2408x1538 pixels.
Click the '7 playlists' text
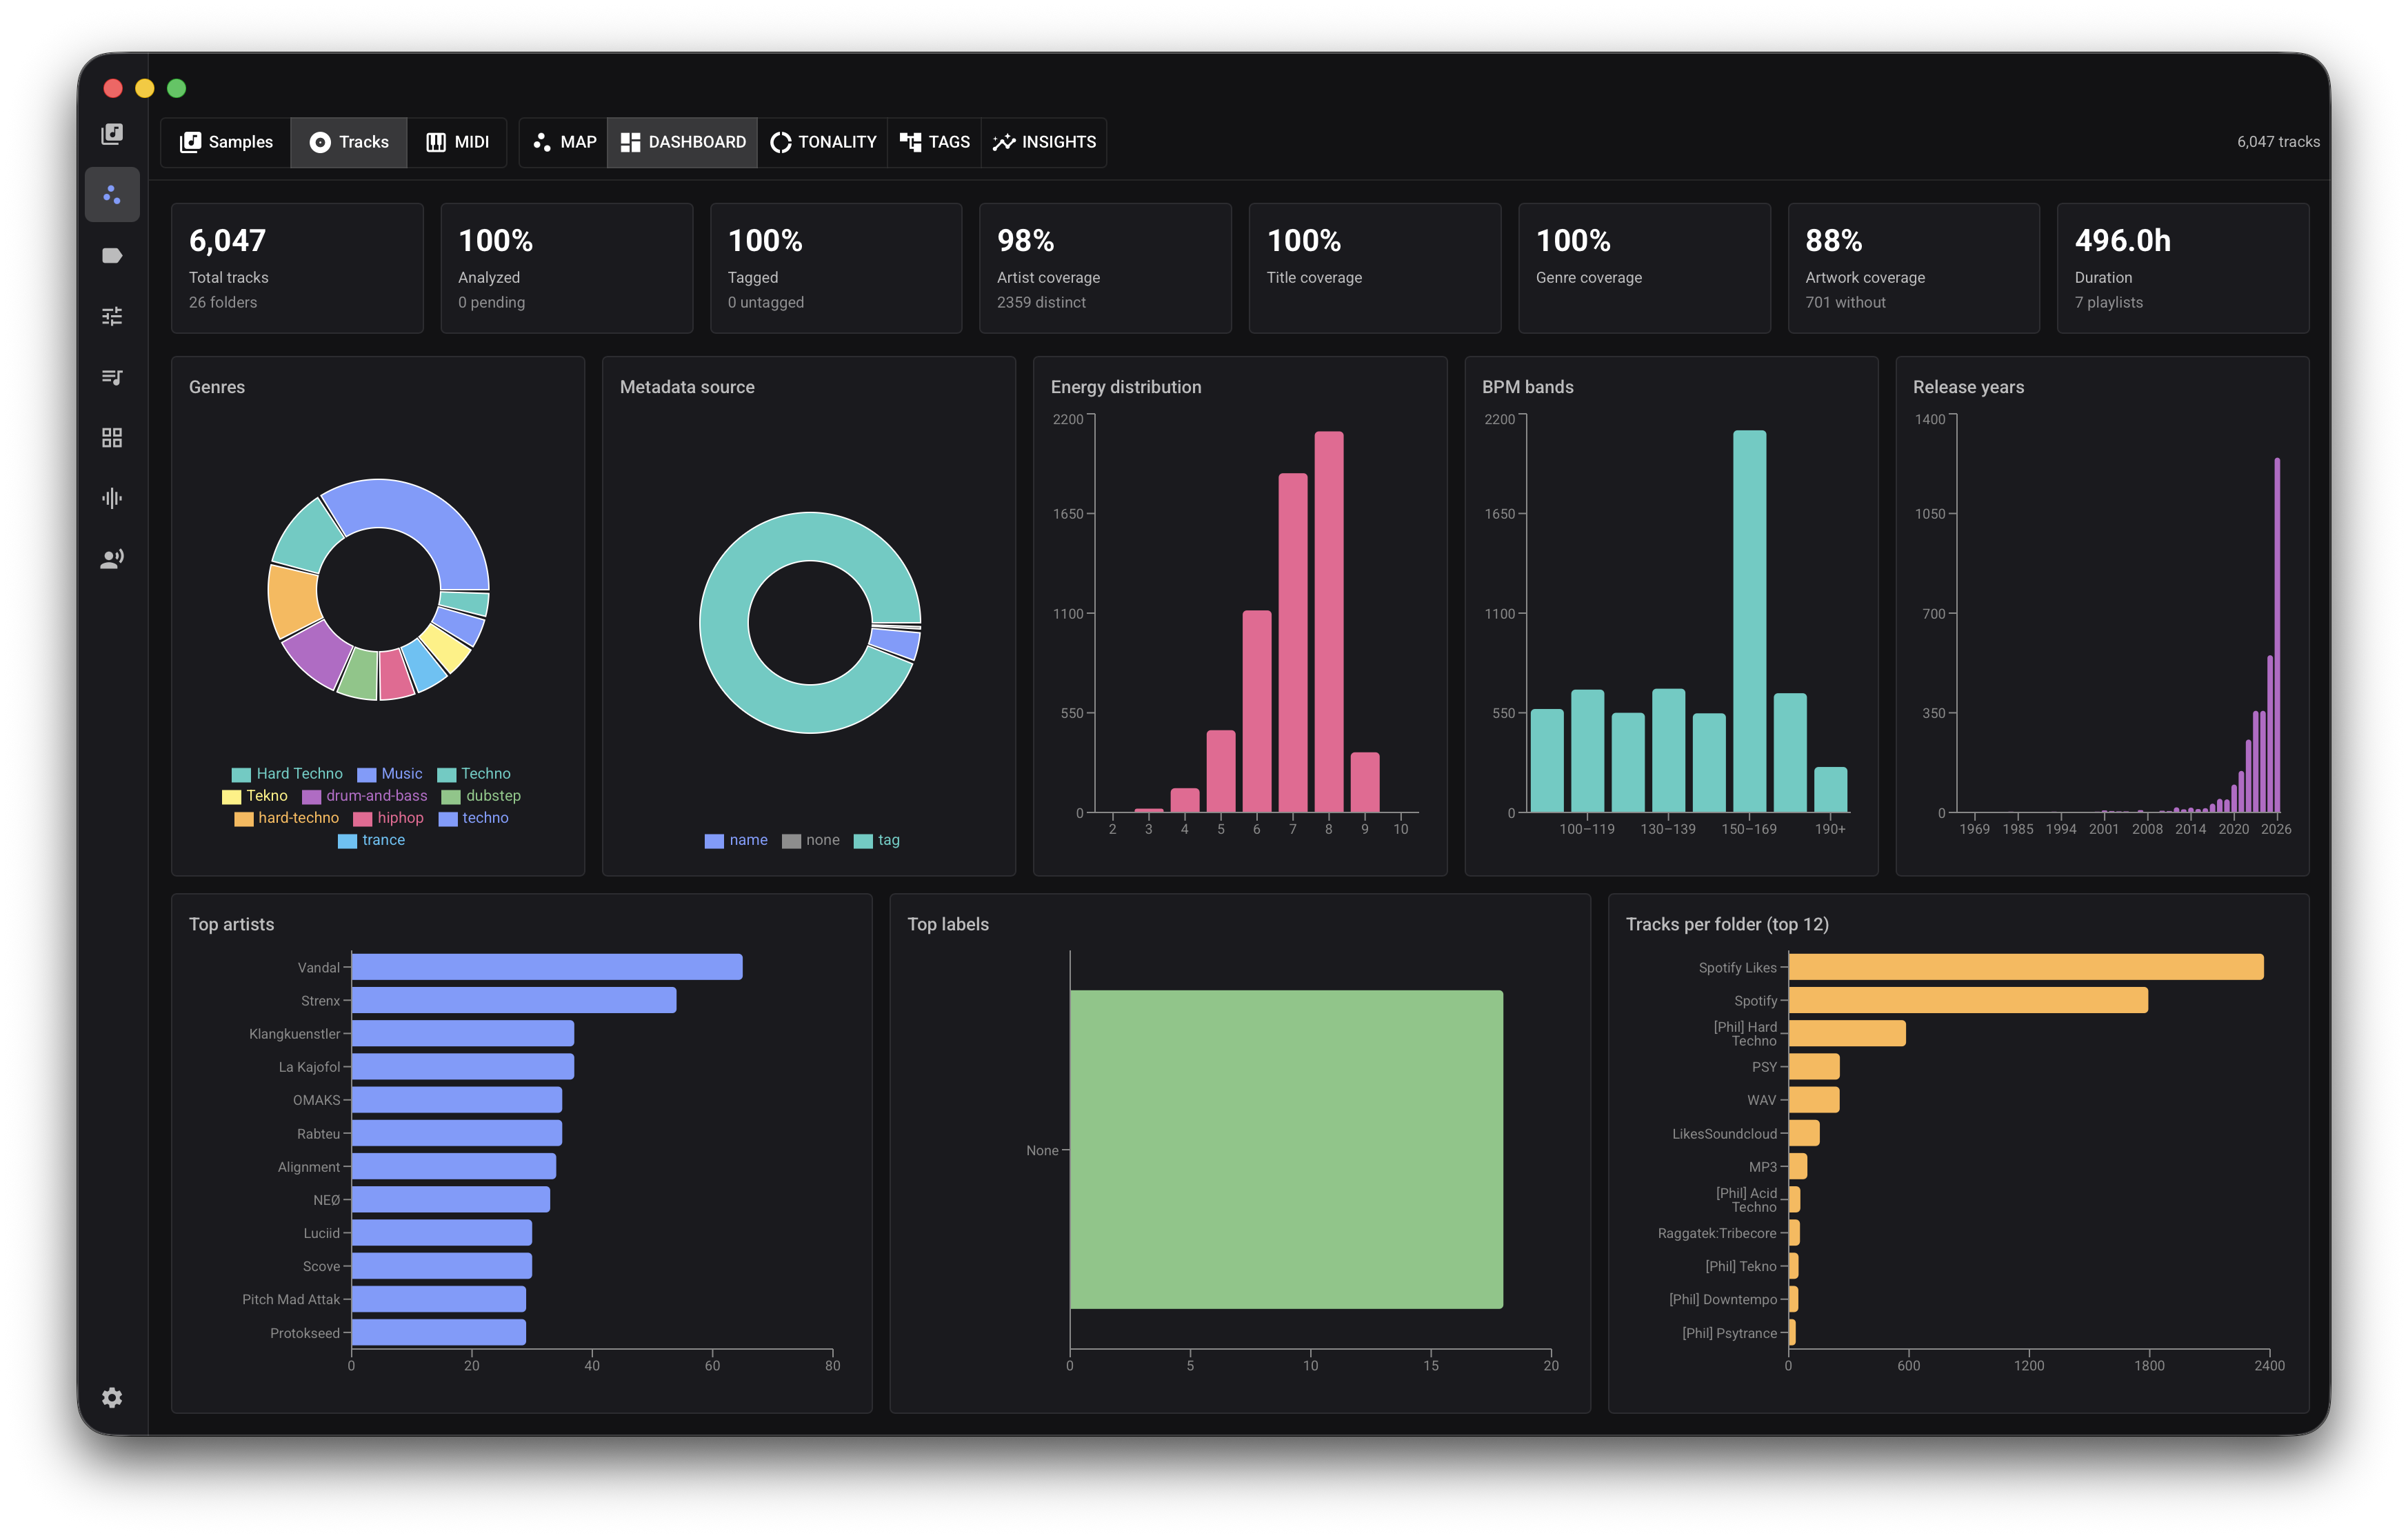pyautogui.click(x=2108, y=302)
